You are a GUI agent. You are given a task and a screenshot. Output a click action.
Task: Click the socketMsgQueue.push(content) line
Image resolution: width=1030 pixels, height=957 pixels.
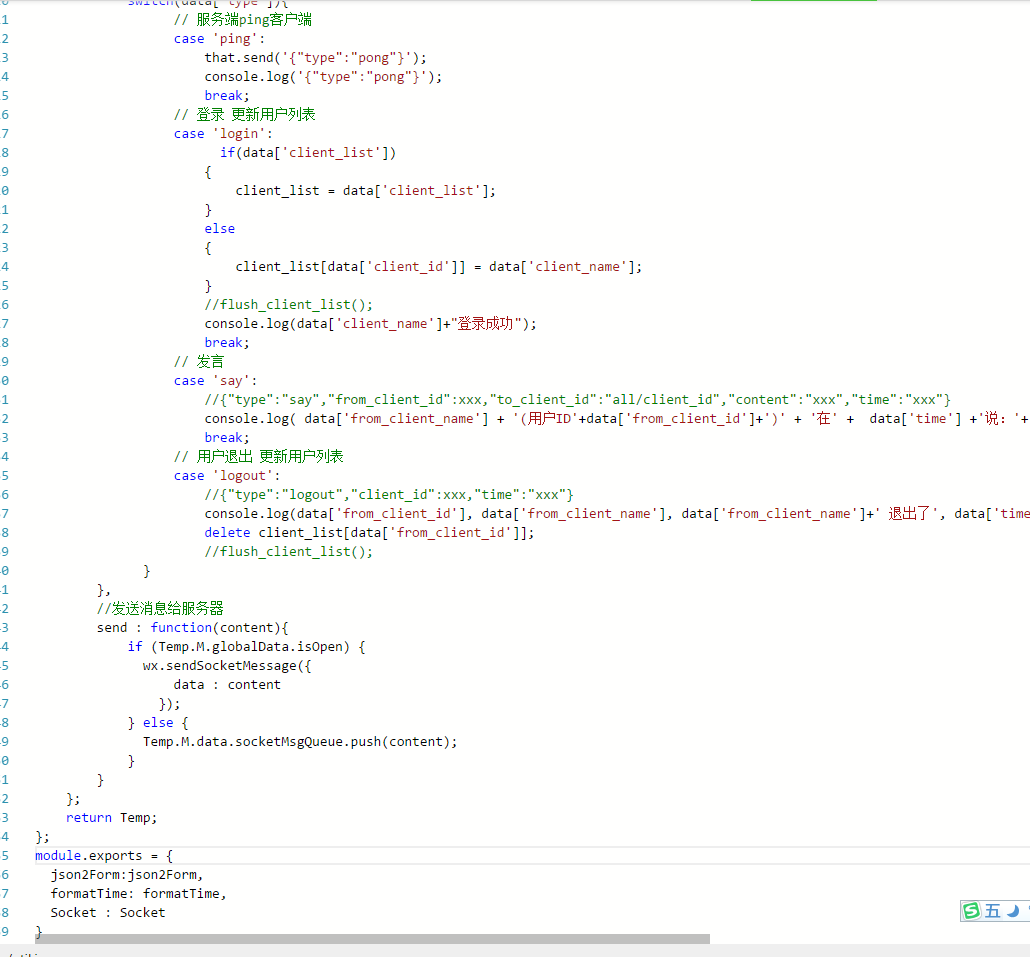click(x=300, y=742)
